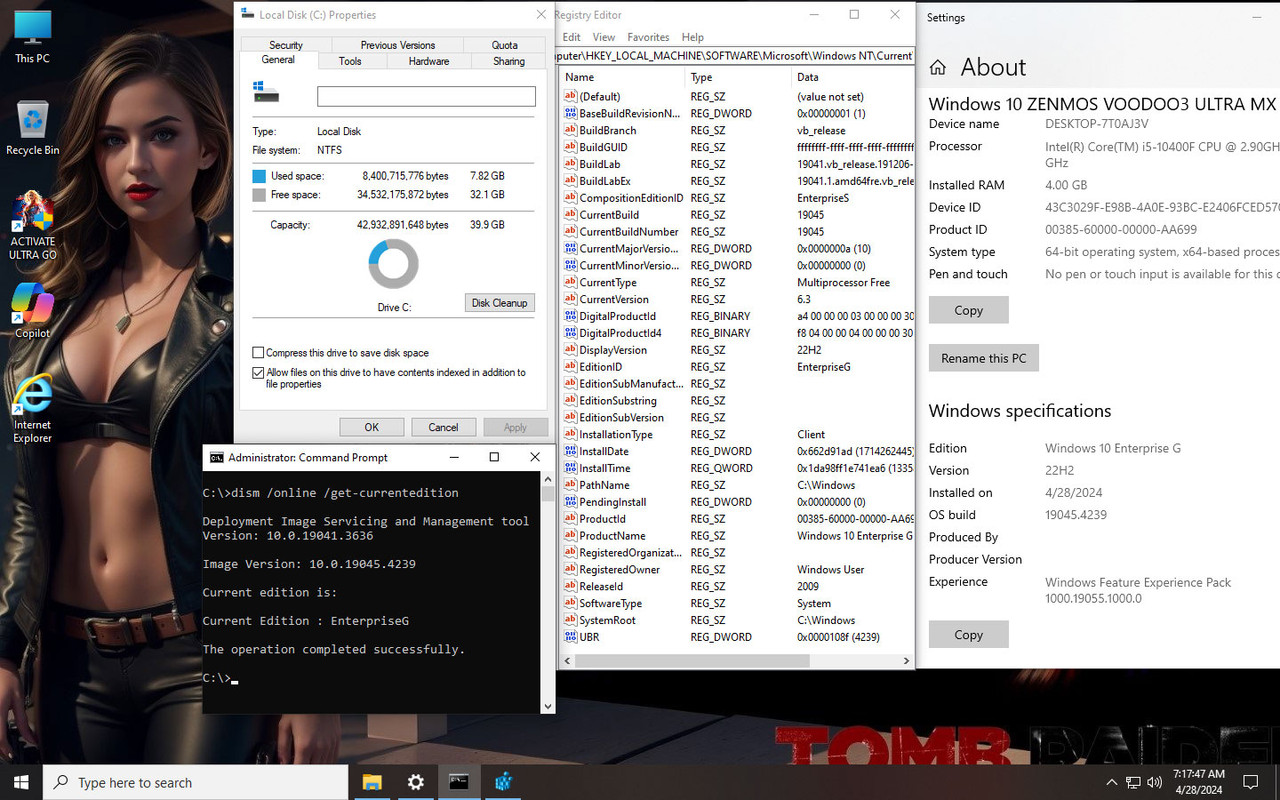Click Copy under Windows specifications

pos(968,634)
